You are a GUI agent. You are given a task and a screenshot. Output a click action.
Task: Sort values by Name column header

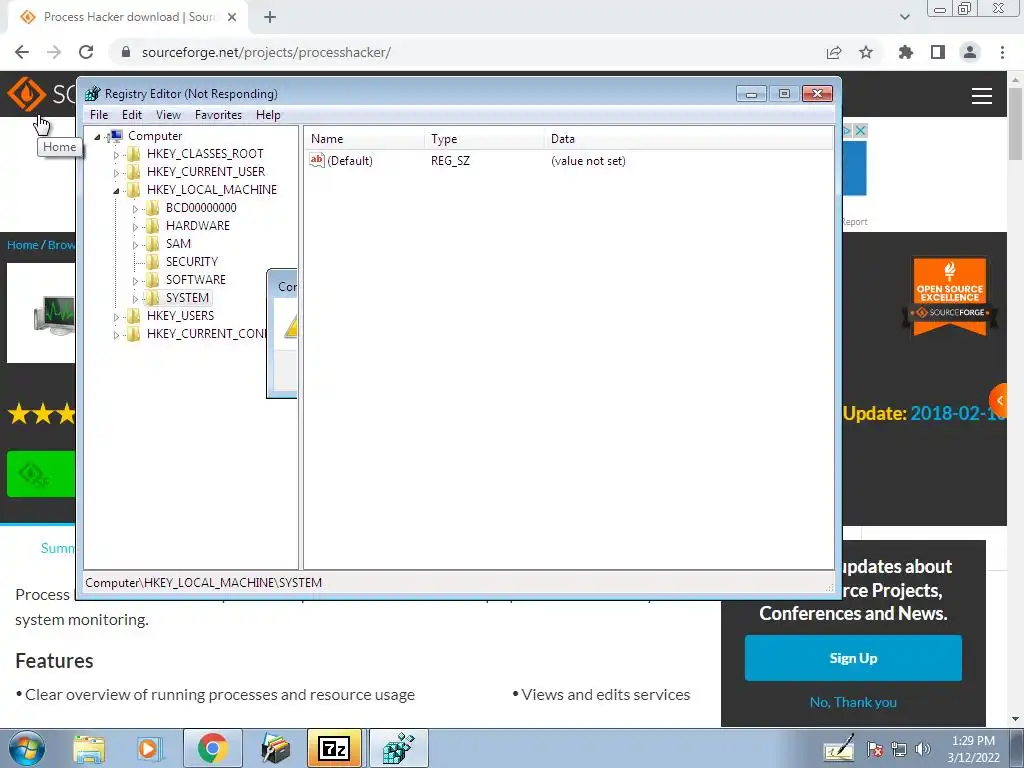364,138
